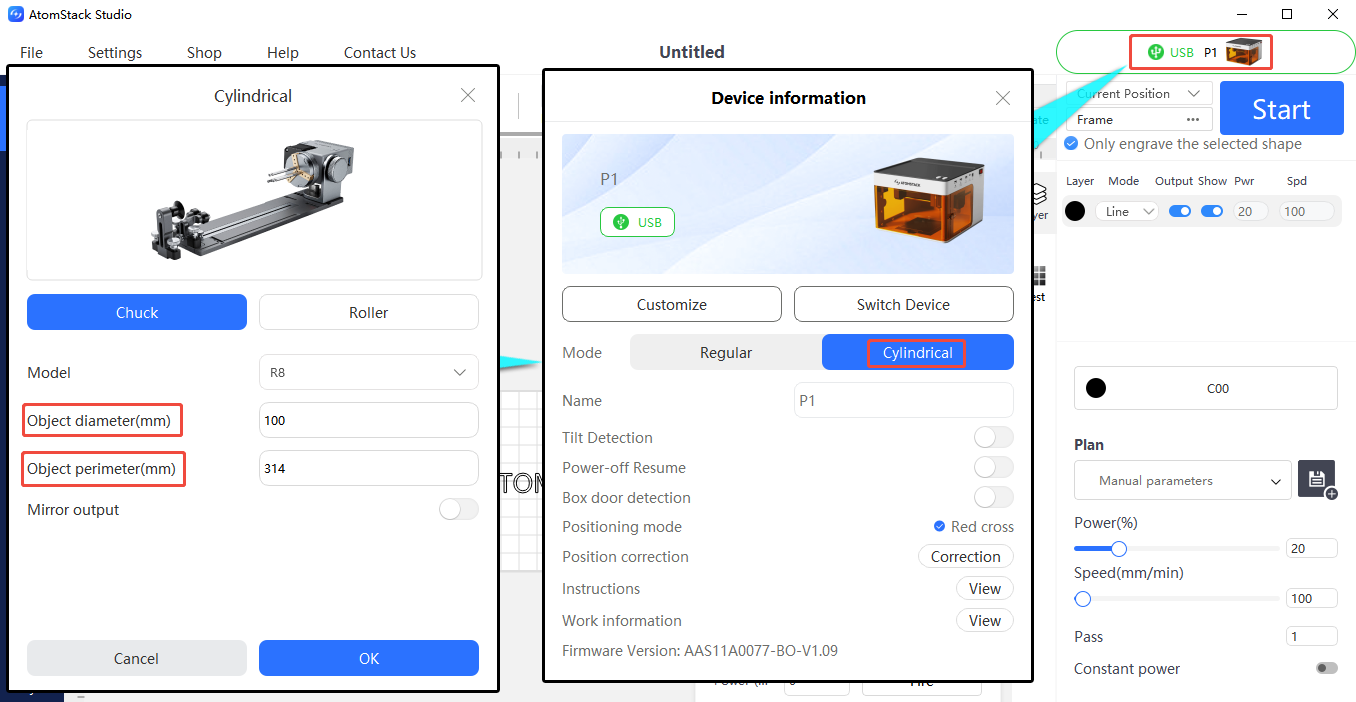Open the Help menu
The height and width of the screenshot is (702, 1356).
pos(283,52)
